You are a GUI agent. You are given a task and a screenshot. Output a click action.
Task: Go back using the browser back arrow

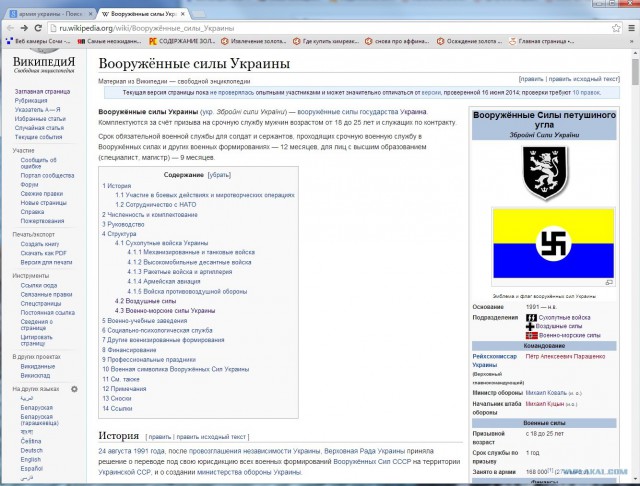10,28
